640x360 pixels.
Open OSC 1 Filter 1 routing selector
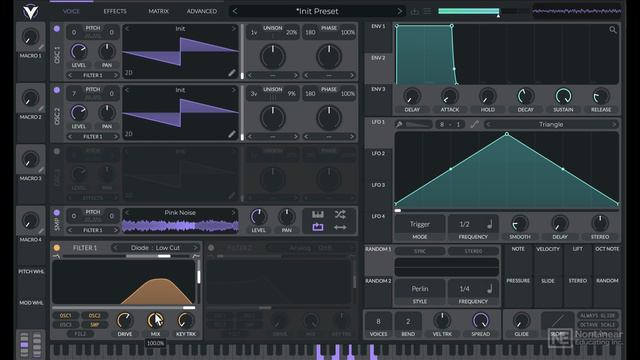coord(93,76)
